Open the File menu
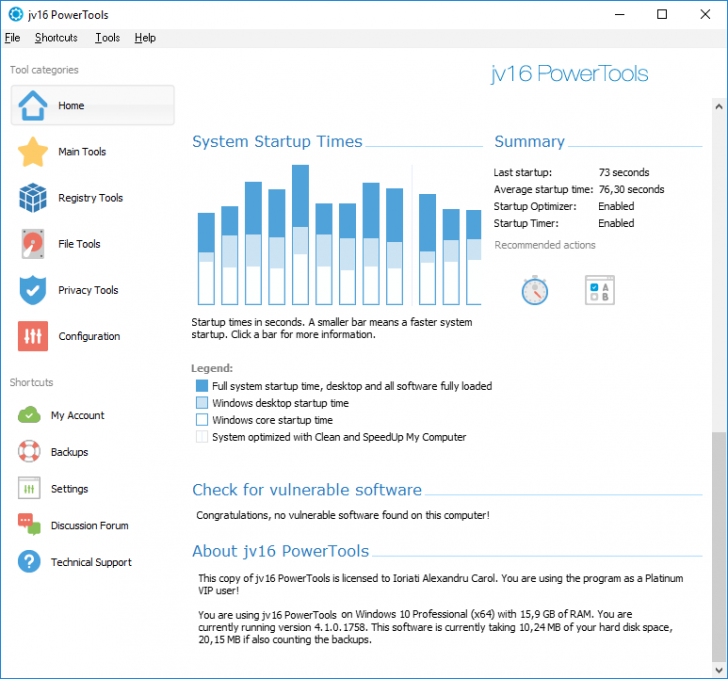The width and height of the screenshot is (728, 679). [12, 38]
